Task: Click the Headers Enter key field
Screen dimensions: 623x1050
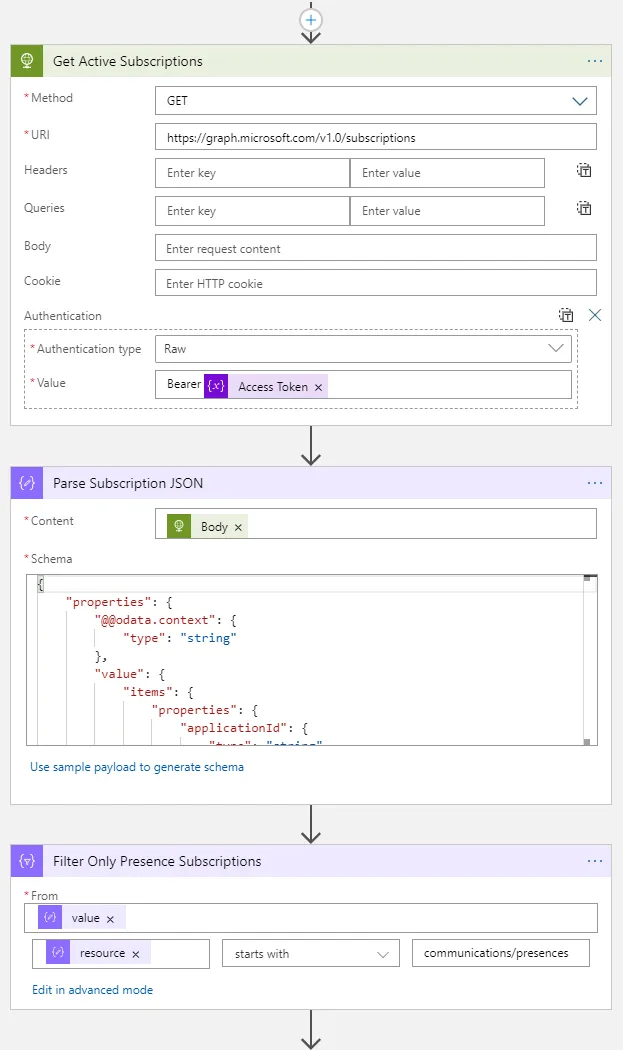Action: (x=253, y=173)
